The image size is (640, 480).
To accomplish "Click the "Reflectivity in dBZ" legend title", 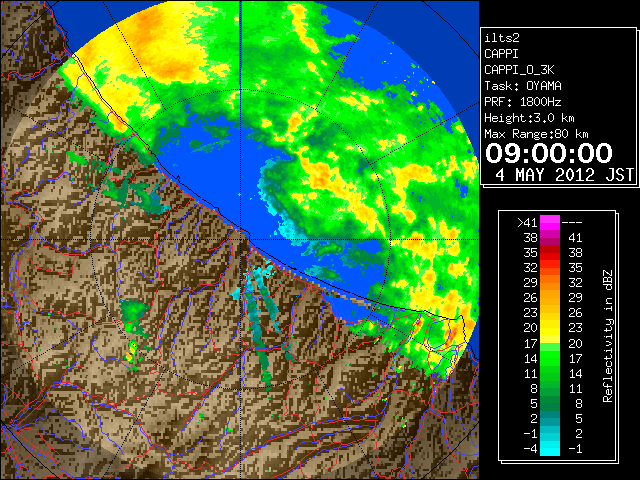I will tap(608, 336).
